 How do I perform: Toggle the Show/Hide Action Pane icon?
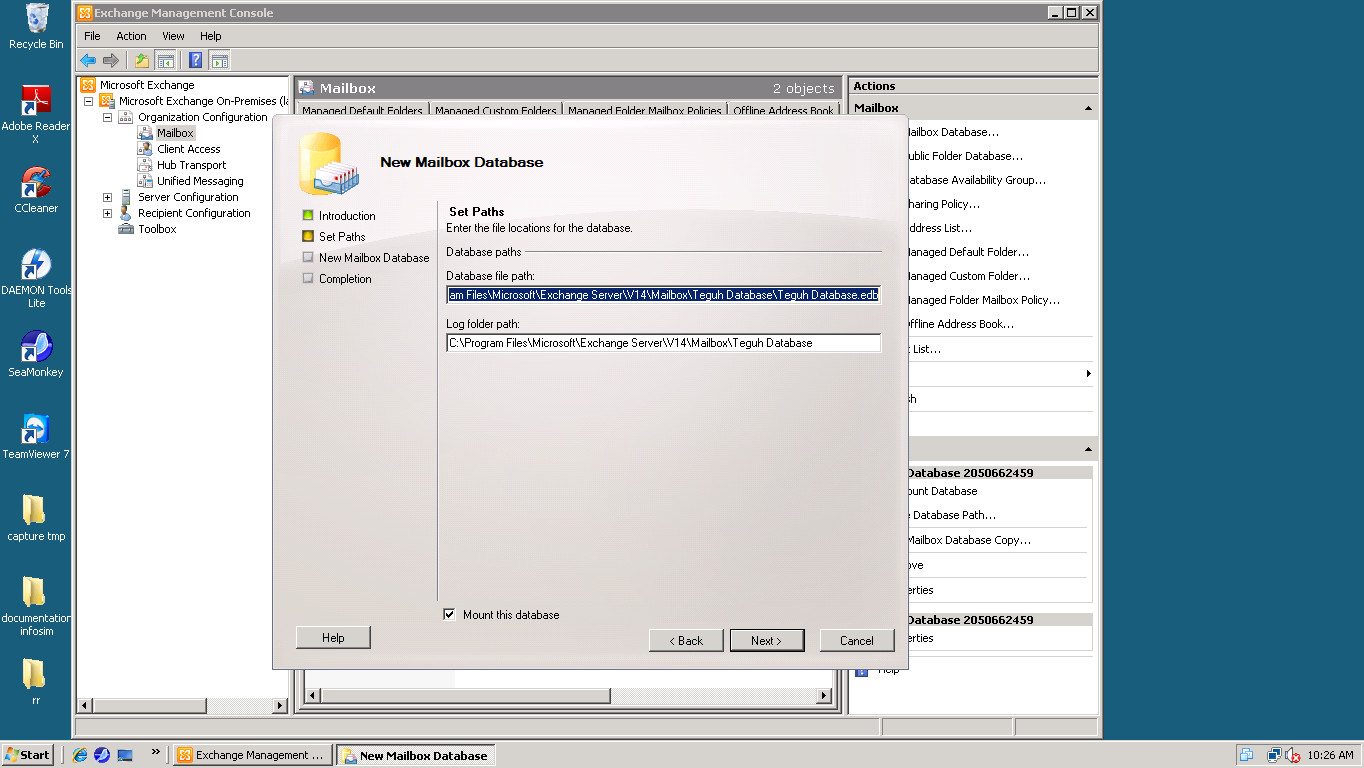[x=219, y=60]
